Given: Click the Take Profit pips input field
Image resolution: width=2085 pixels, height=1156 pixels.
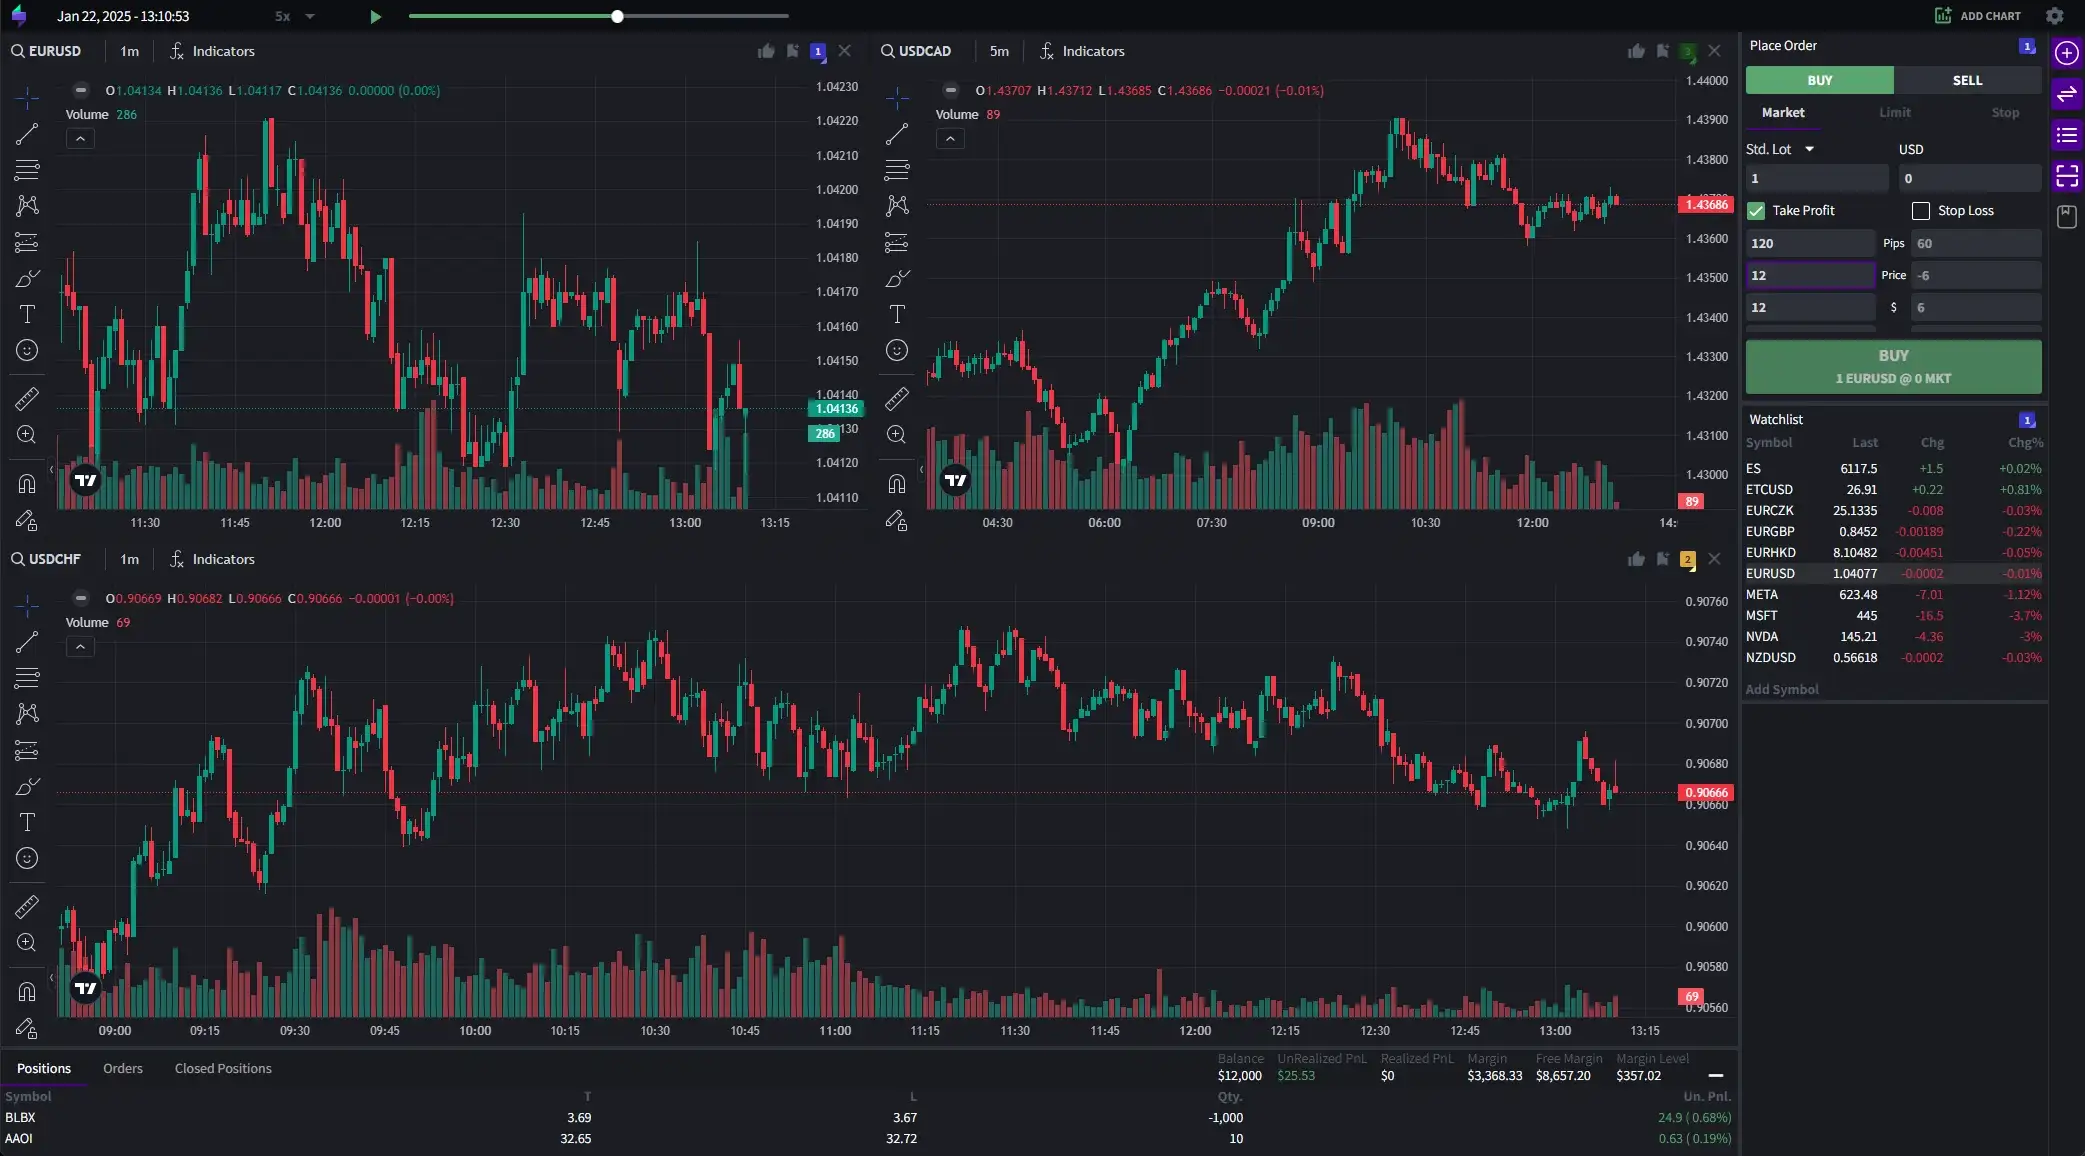Looking at the screenshot, I should (x=1810, y=243).
